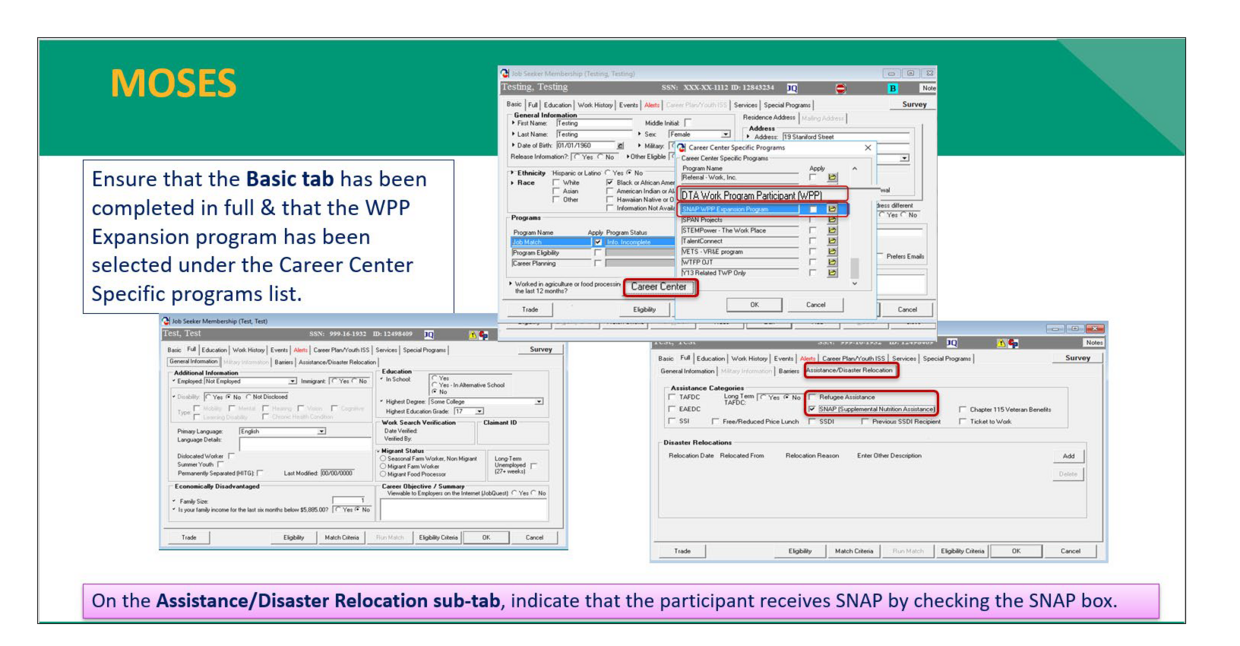Open the JQ JobQuest icon on Testing record
This screenshot has height=646, width=1240.
point(792,88)
